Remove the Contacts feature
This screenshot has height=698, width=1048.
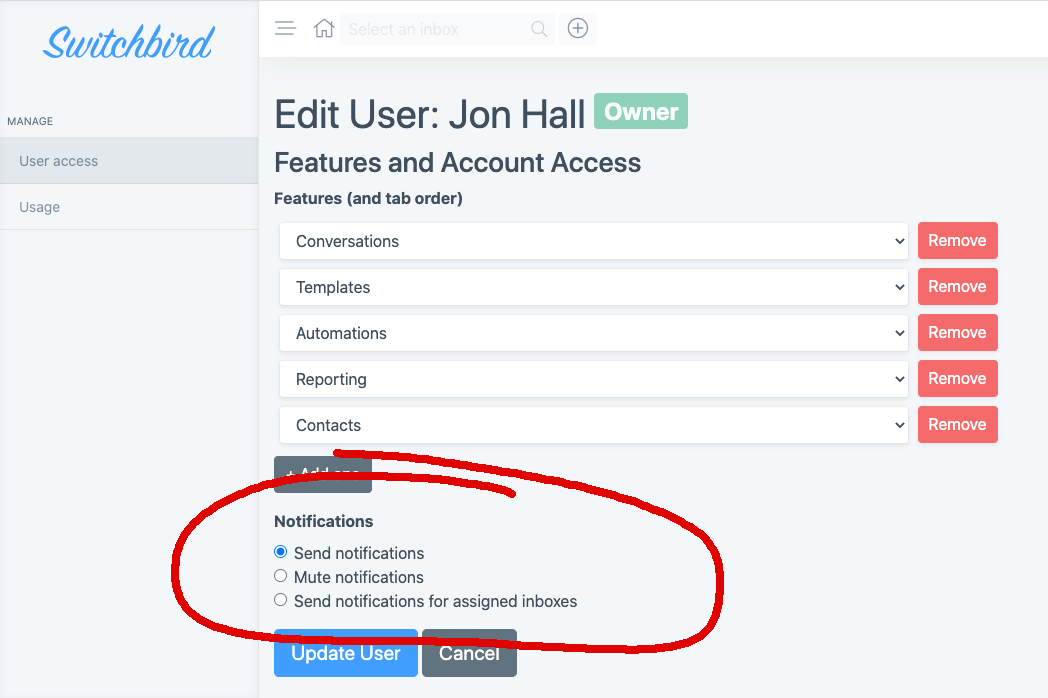(957, 425)
